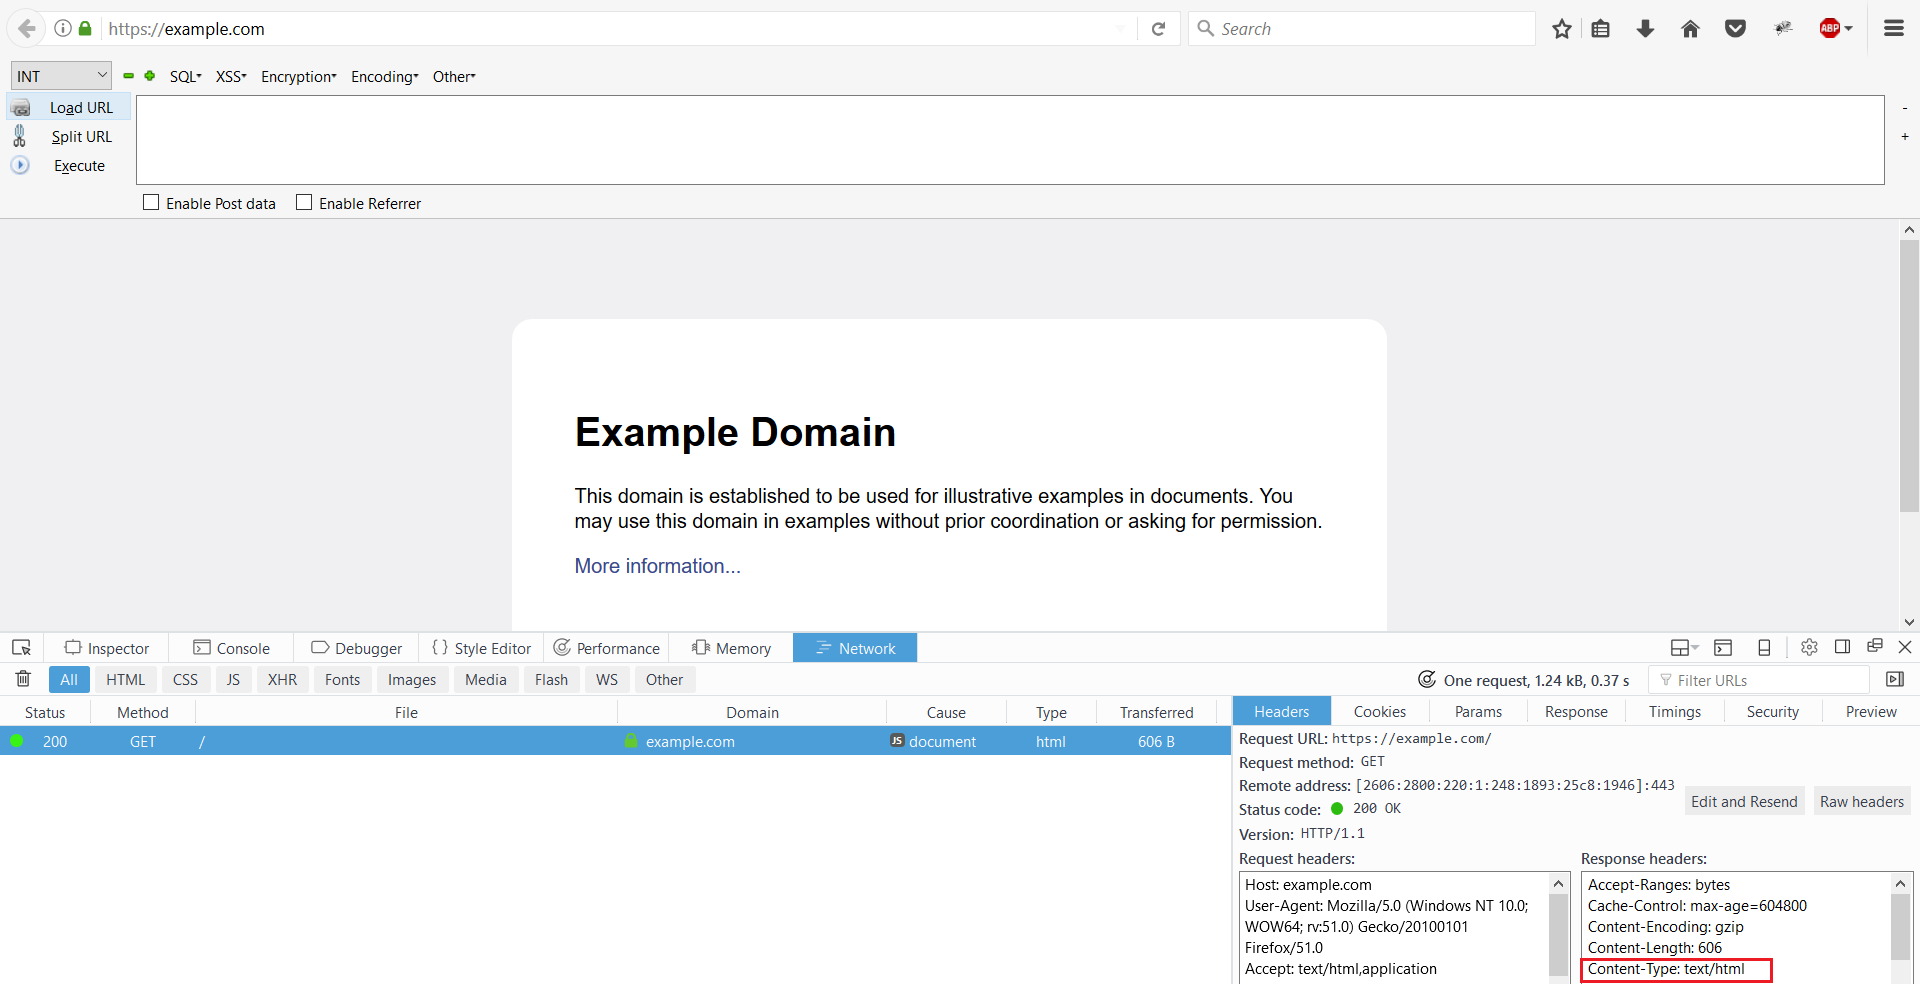Enable the Post data checkbox
1920x988 pixels.
coord(151,202)
